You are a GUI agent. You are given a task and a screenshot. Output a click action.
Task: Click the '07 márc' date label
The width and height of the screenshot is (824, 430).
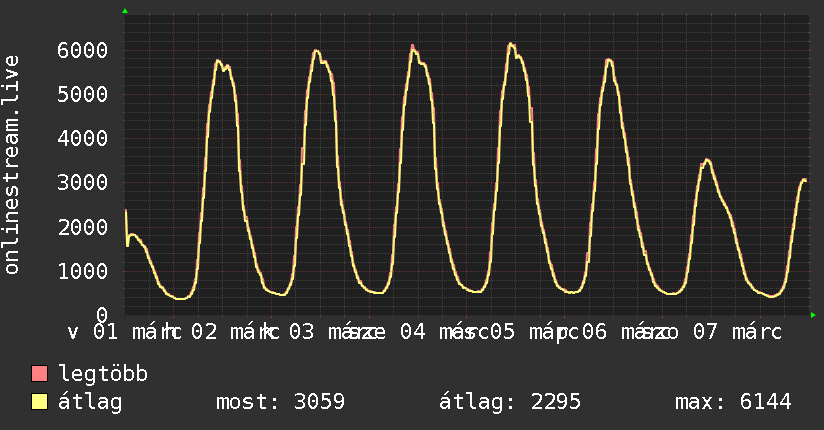737,332
